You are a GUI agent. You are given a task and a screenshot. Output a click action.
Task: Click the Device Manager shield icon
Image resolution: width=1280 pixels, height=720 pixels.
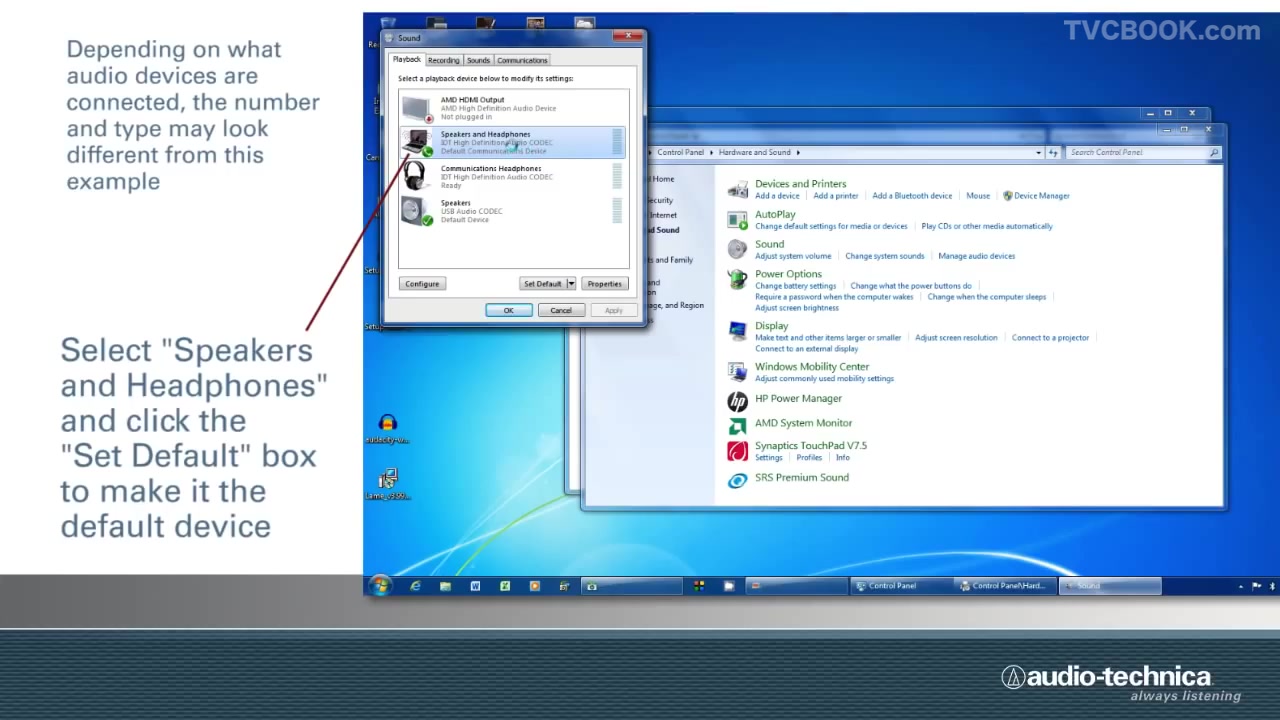click(x=1008, y=196)
